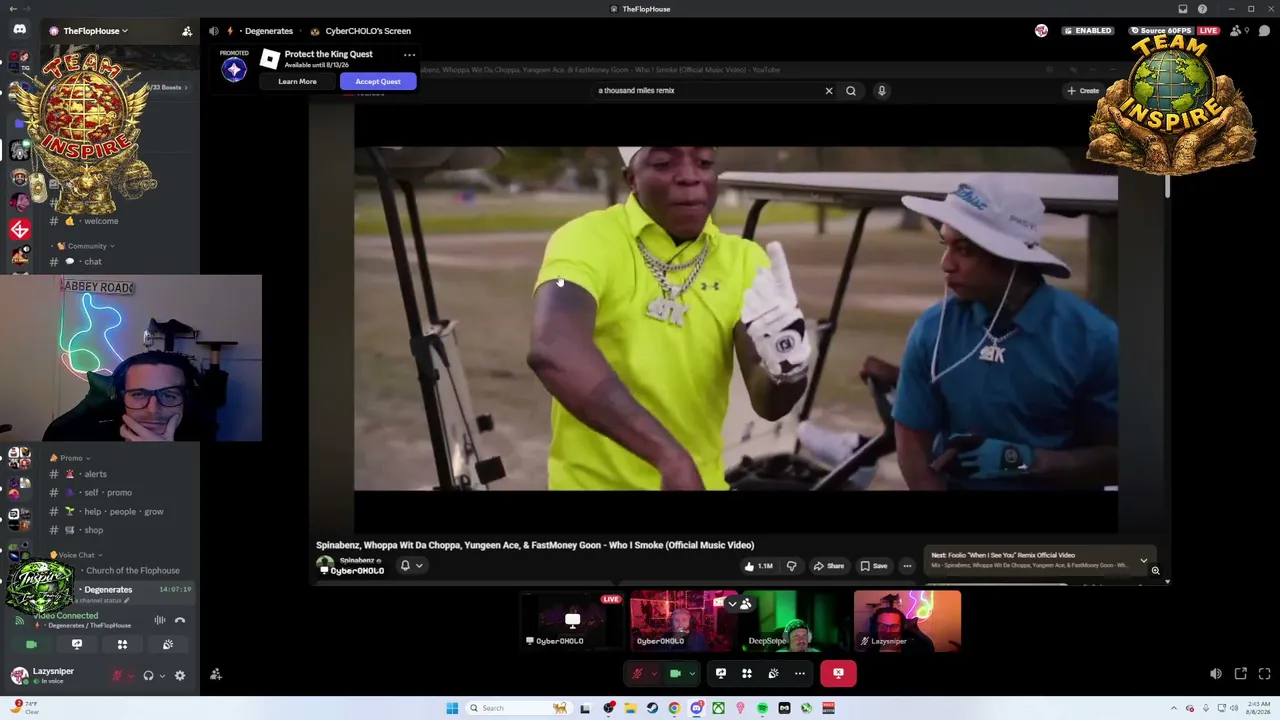Click the red stop watching stream button

[838, 674]
